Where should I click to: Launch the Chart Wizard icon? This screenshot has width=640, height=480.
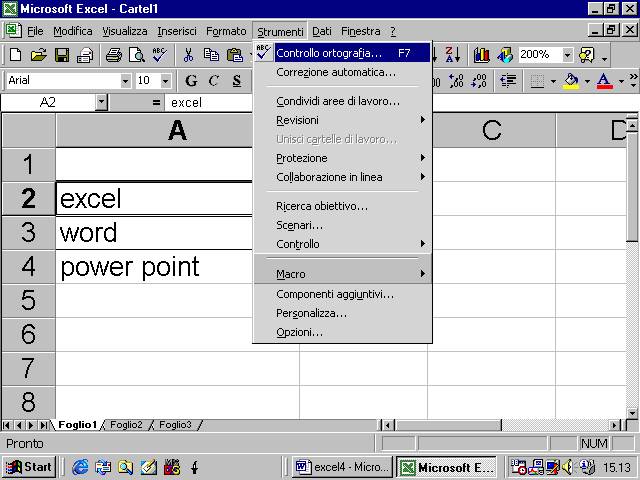(x=482, y=54)
